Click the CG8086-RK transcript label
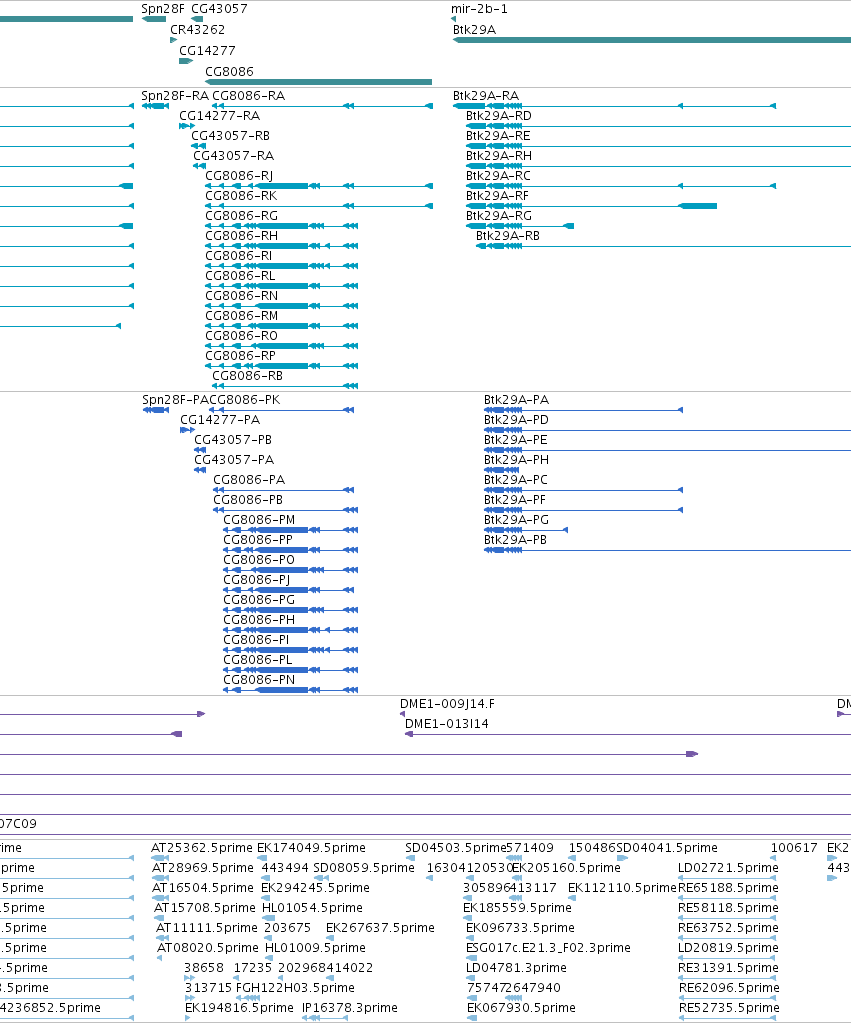The width and height of the screenshot is (851, 1023). 241,196
